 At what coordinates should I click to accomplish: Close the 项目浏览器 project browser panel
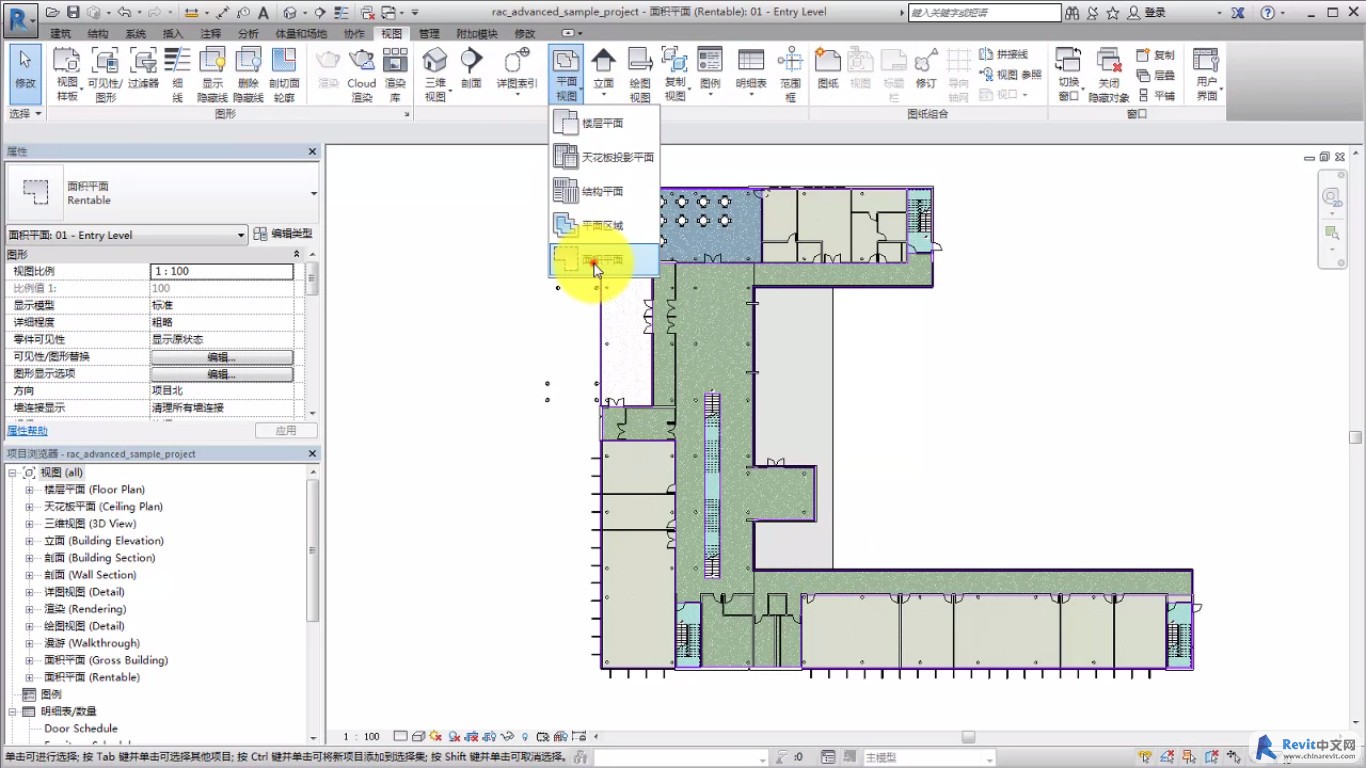[x=312, y=454]
